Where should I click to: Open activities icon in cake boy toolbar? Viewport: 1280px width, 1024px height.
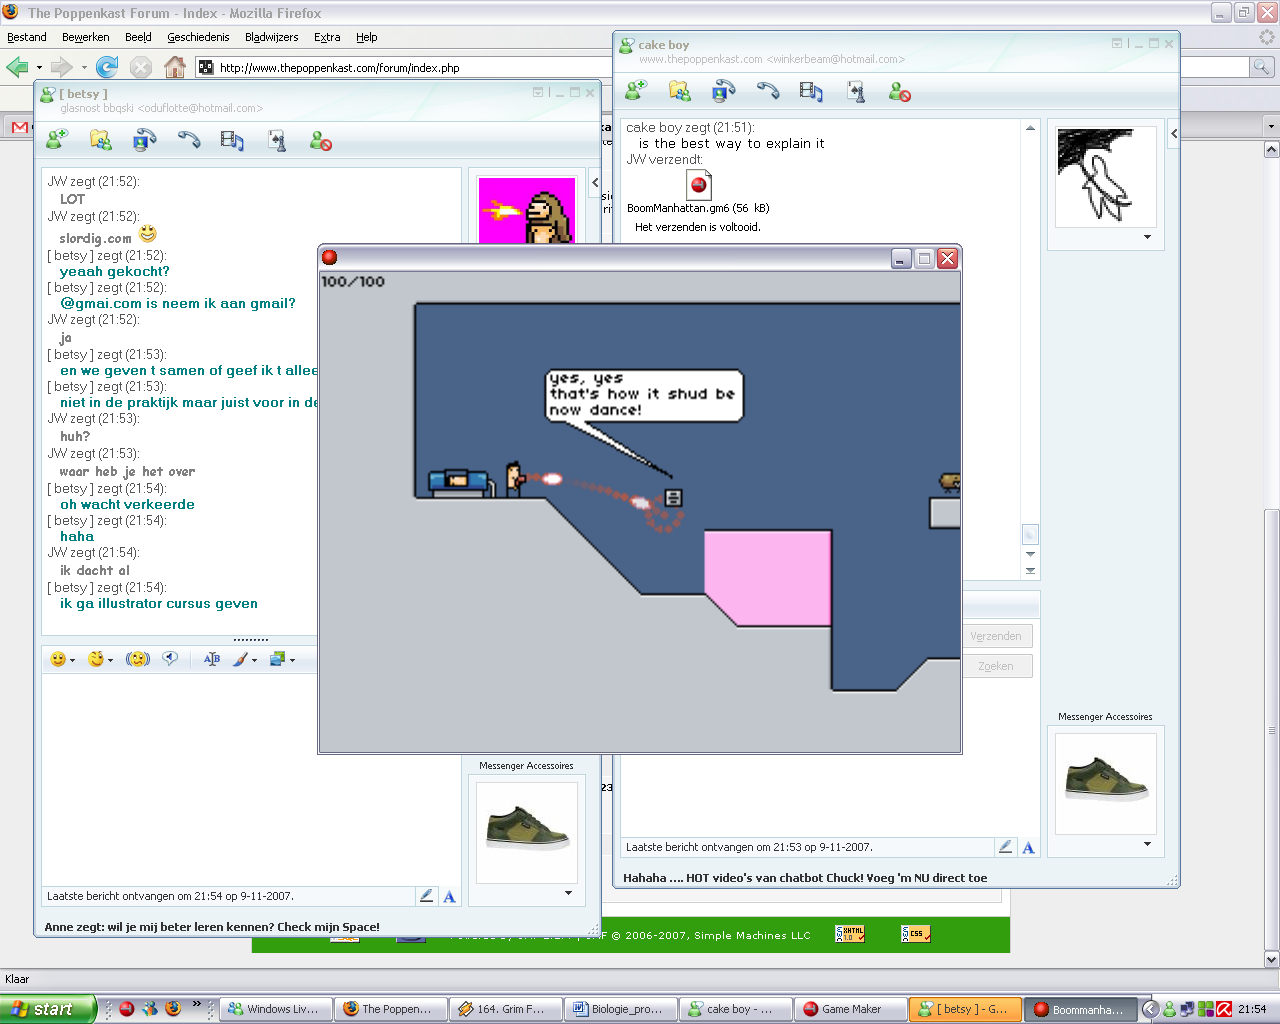[x=811, y=92]
